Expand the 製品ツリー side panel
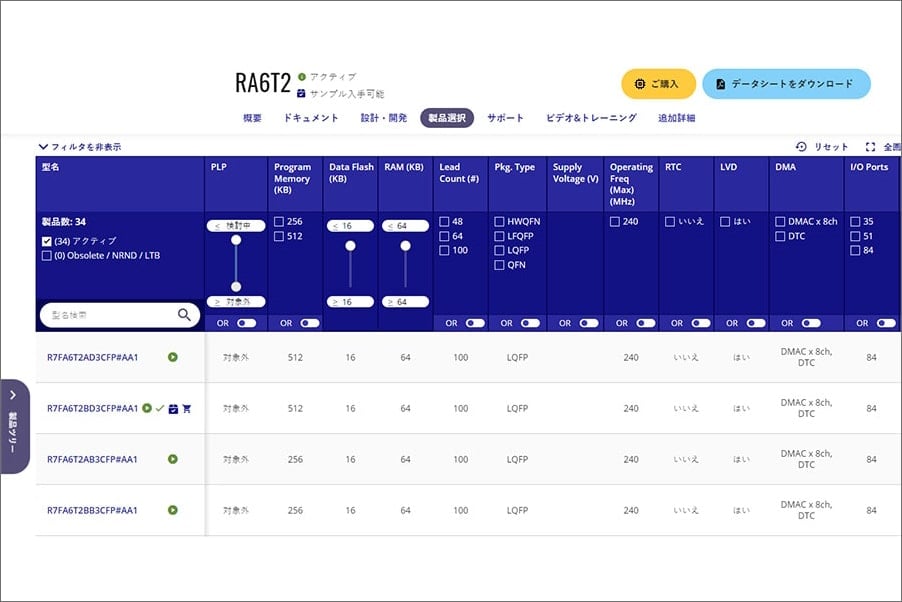The image size is (902, 602). point(13,425)
